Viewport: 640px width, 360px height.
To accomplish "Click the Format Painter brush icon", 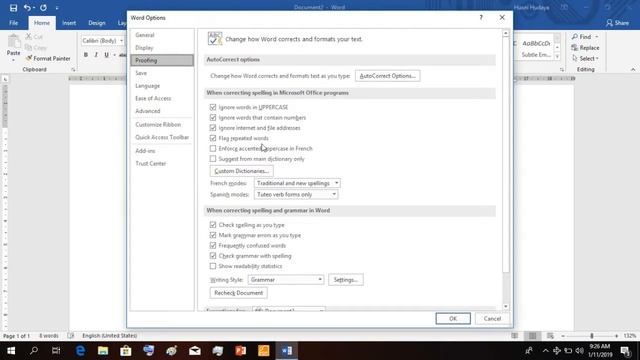I will click(29, 58).
